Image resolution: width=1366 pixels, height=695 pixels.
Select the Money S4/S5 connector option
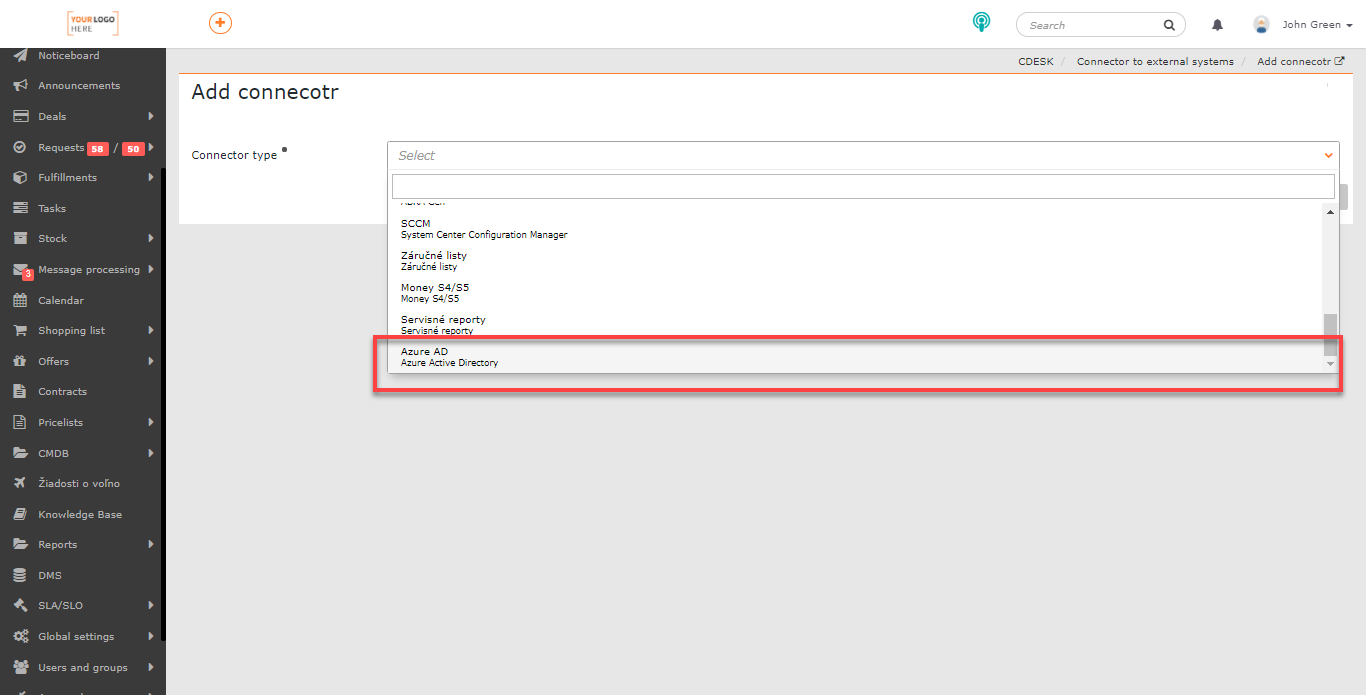[856, 293]
